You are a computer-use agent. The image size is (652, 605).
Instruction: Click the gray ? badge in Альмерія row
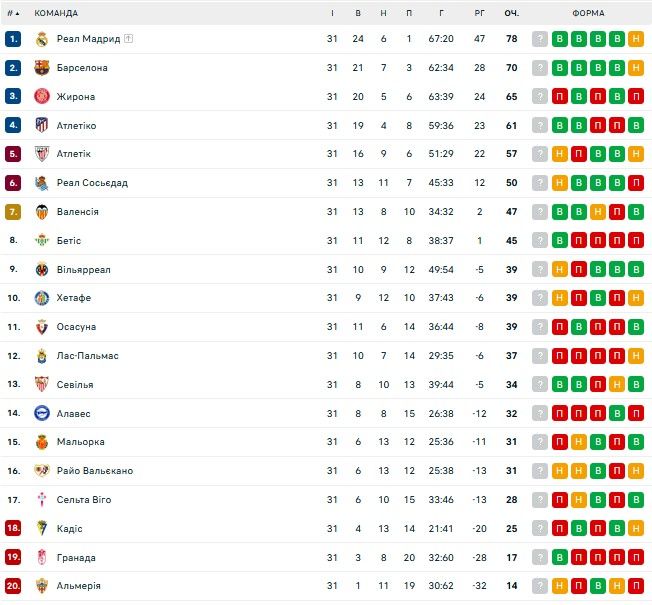(540, 586)
